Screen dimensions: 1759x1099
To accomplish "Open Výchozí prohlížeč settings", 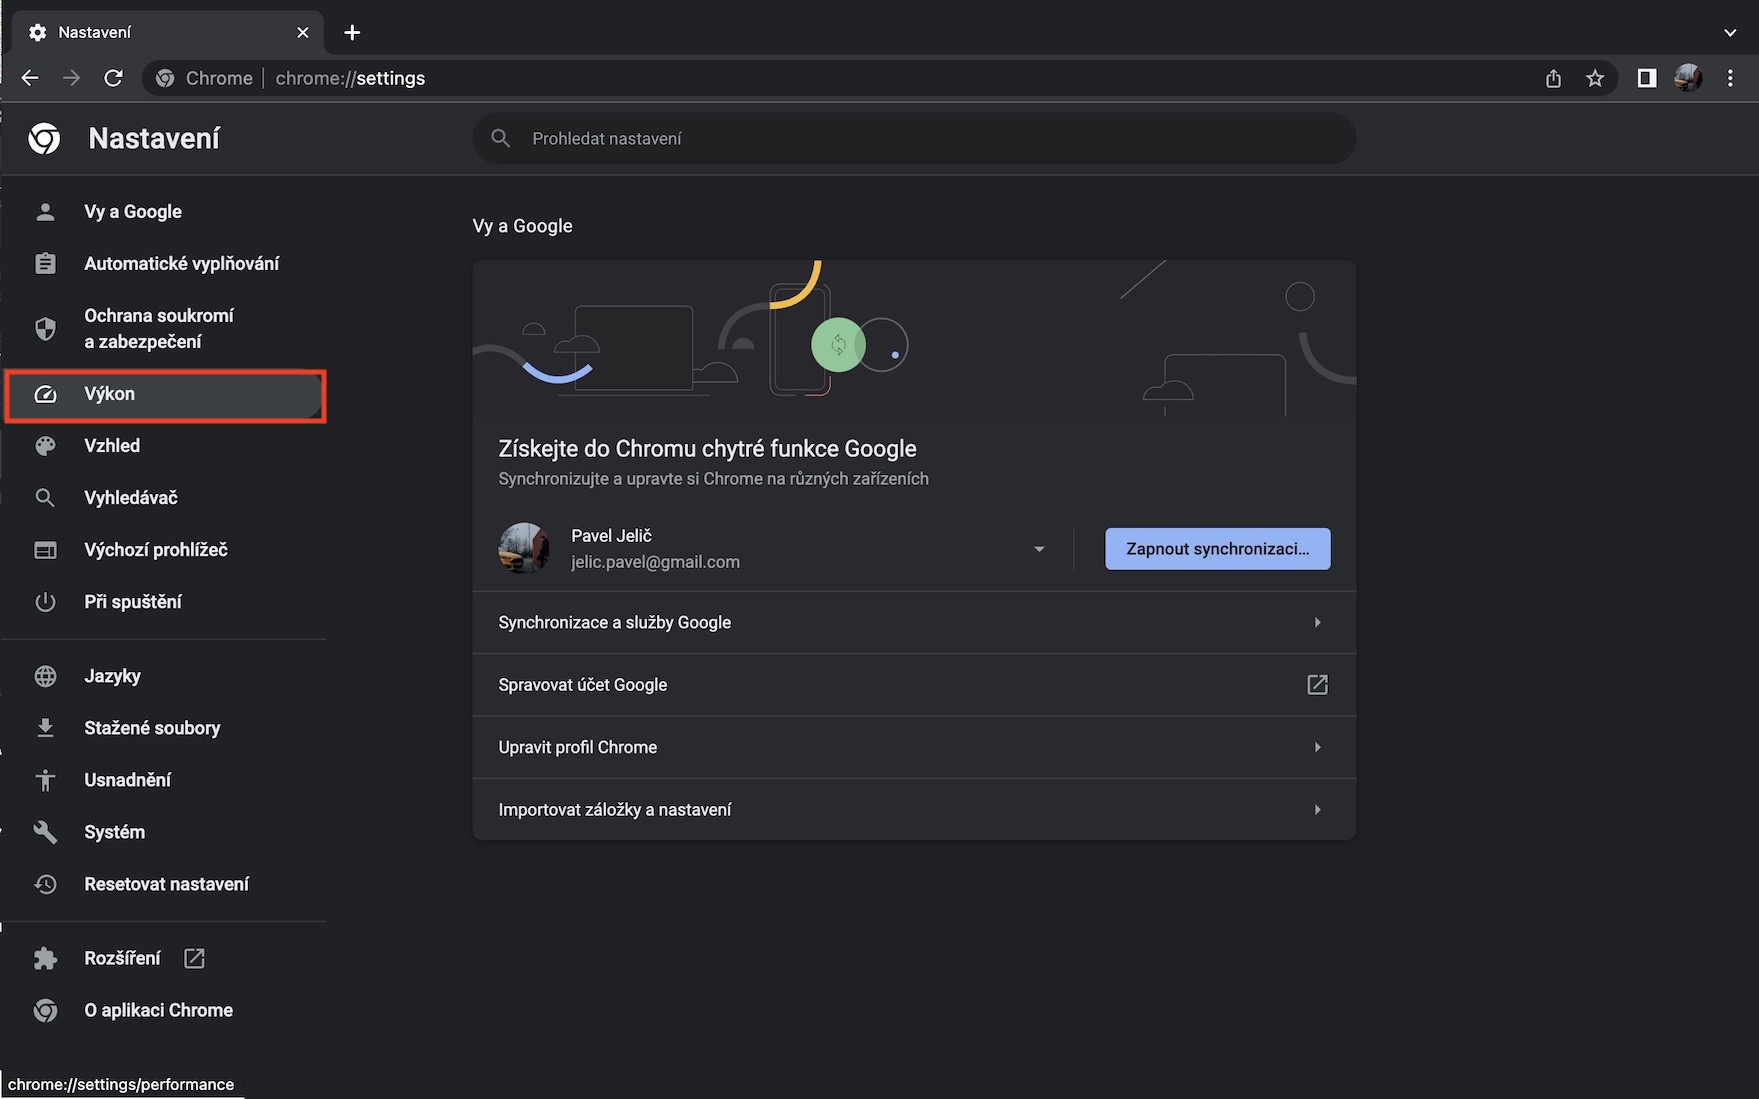I will (x=156, y=550).
